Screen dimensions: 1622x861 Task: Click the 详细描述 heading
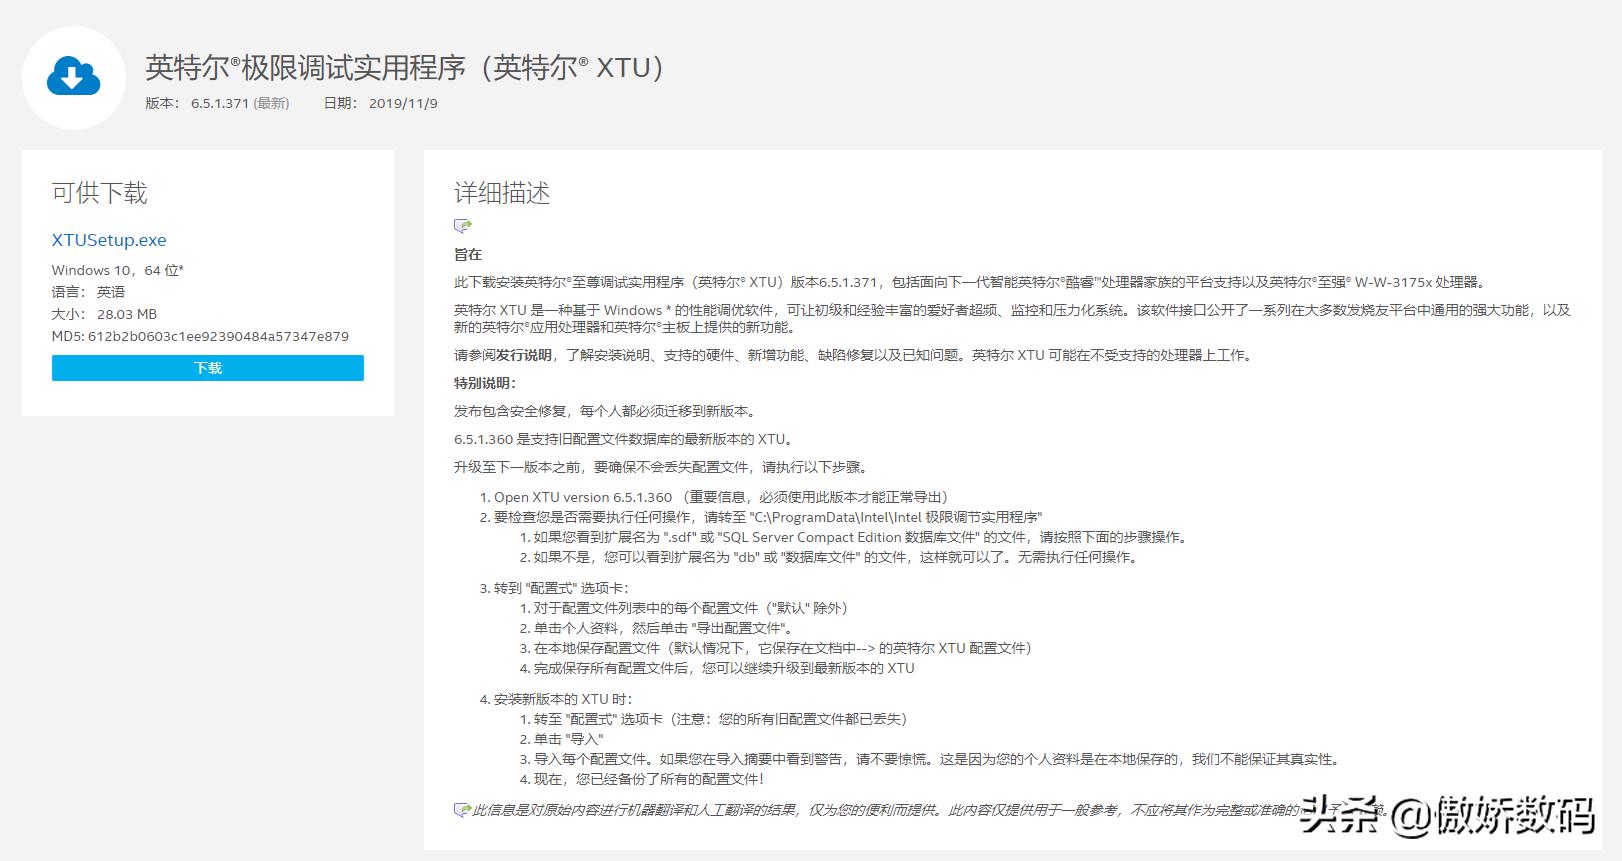click(502, 193)
